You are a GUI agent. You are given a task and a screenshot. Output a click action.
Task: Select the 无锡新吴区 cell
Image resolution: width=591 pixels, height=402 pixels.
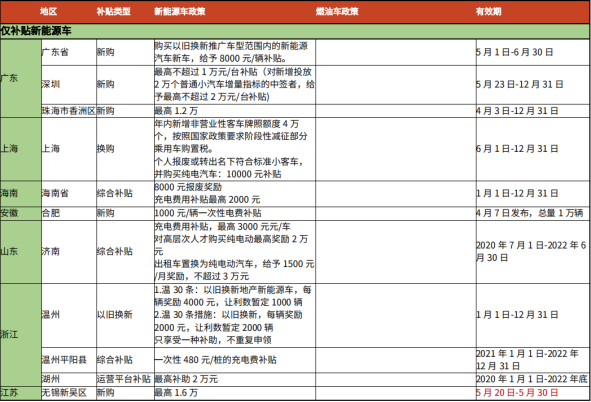[x=69, y=393]
